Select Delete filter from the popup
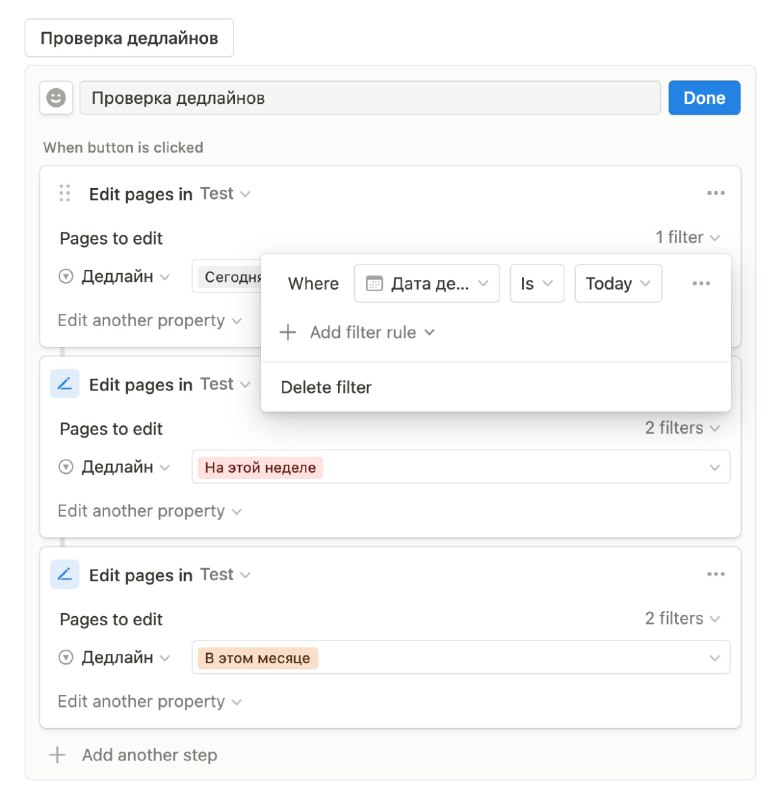The height and width of the screenshot is (800, 782). (326, 387)
